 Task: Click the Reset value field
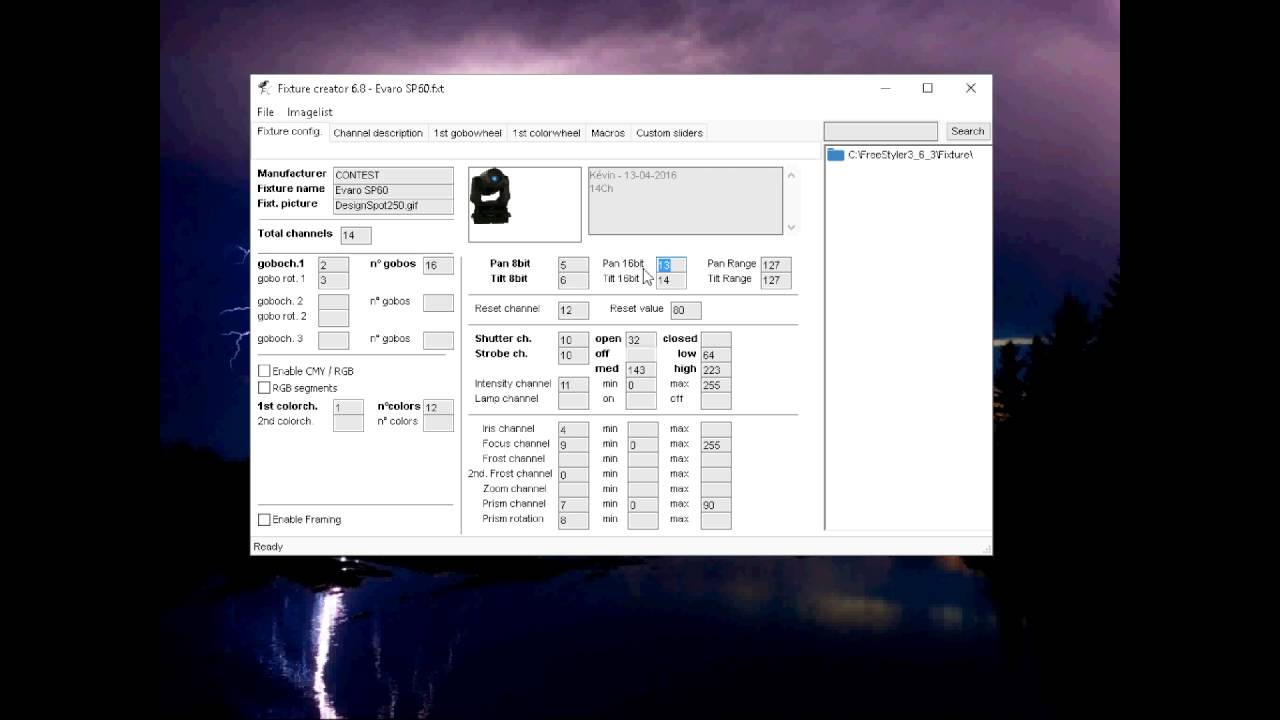coord(685,310)
